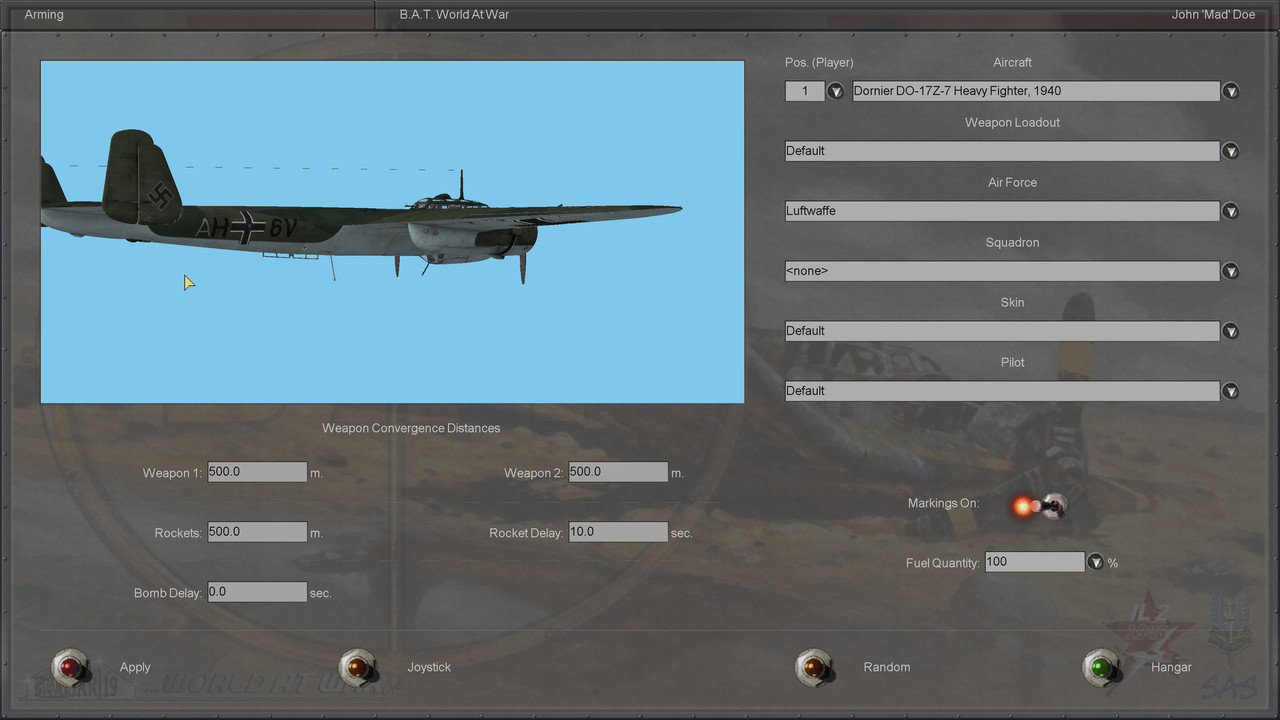Click the Luftwaffe air force field
This screenshot has height=720, width=1280.
click(1002, 211)
